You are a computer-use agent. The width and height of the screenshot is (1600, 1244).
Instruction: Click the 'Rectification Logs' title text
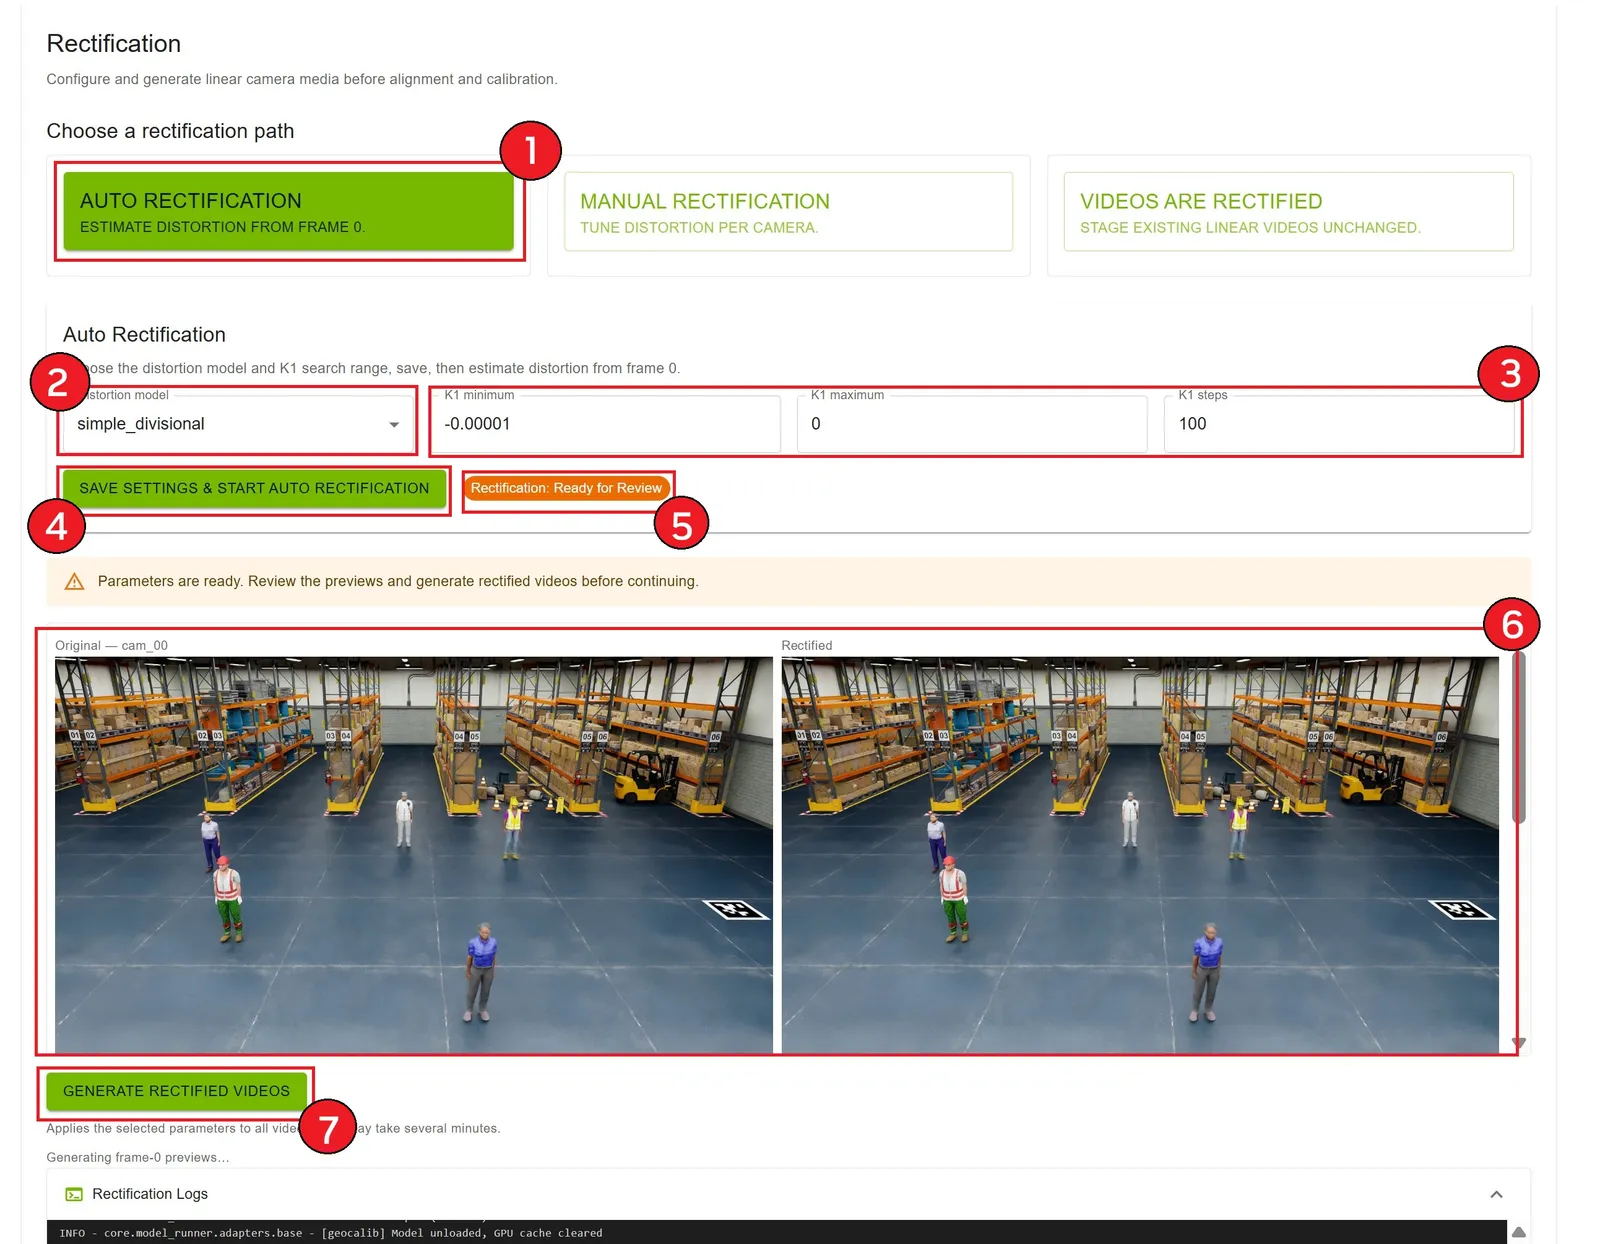[x=150, y=1194]
